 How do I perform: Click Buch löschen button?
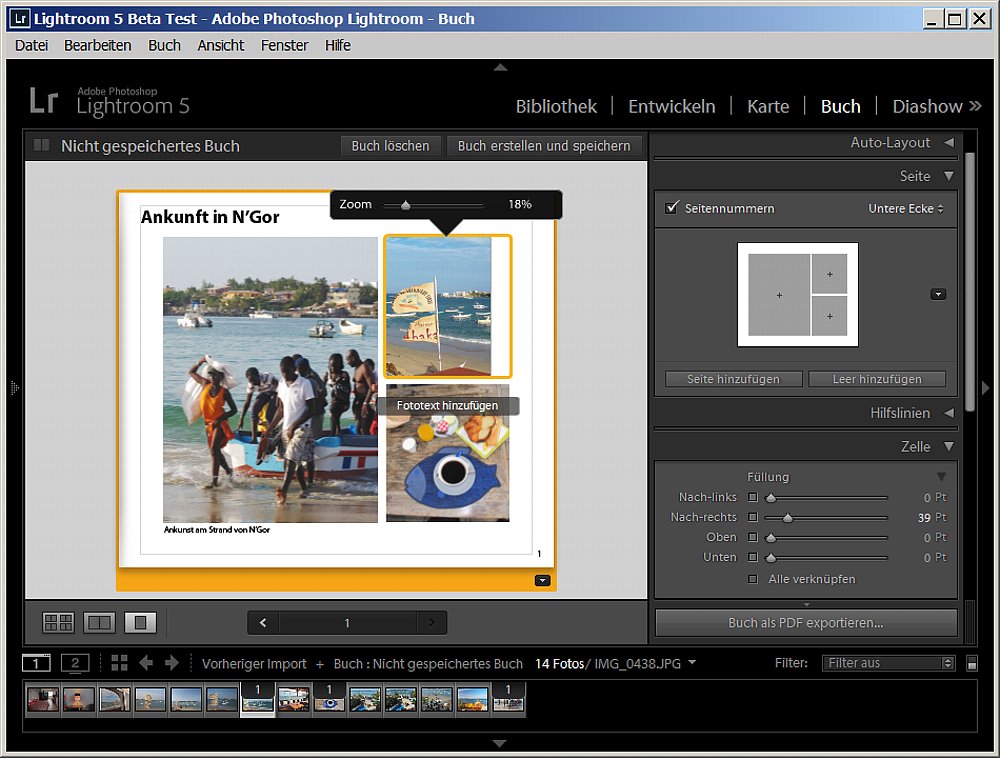[x=390, y=146]
